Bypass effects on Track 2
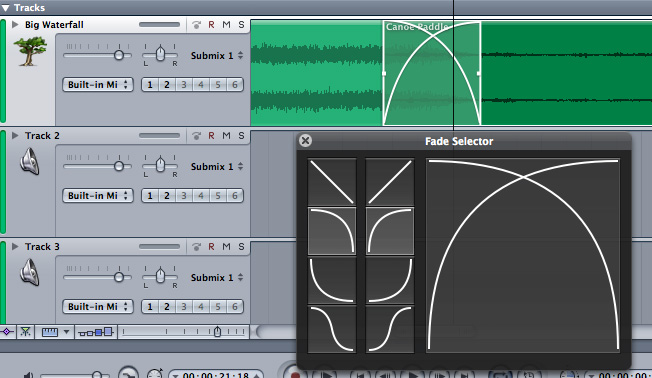Screen dimensions: 652x378 click(196, 136)
